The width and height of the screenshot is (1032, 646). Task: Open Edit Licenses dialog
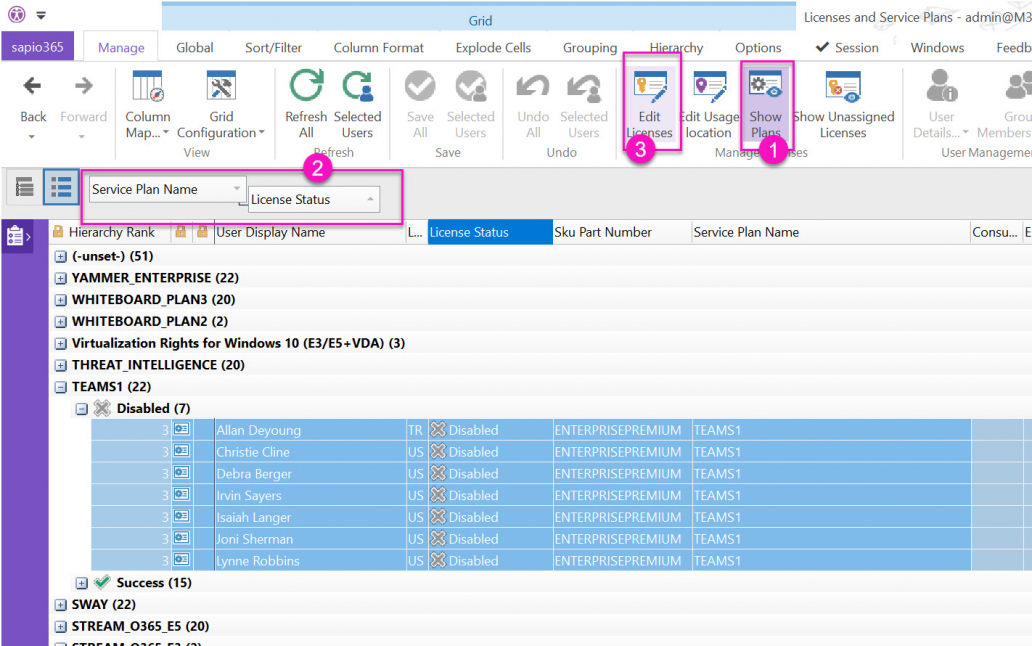tap(650, 105)
